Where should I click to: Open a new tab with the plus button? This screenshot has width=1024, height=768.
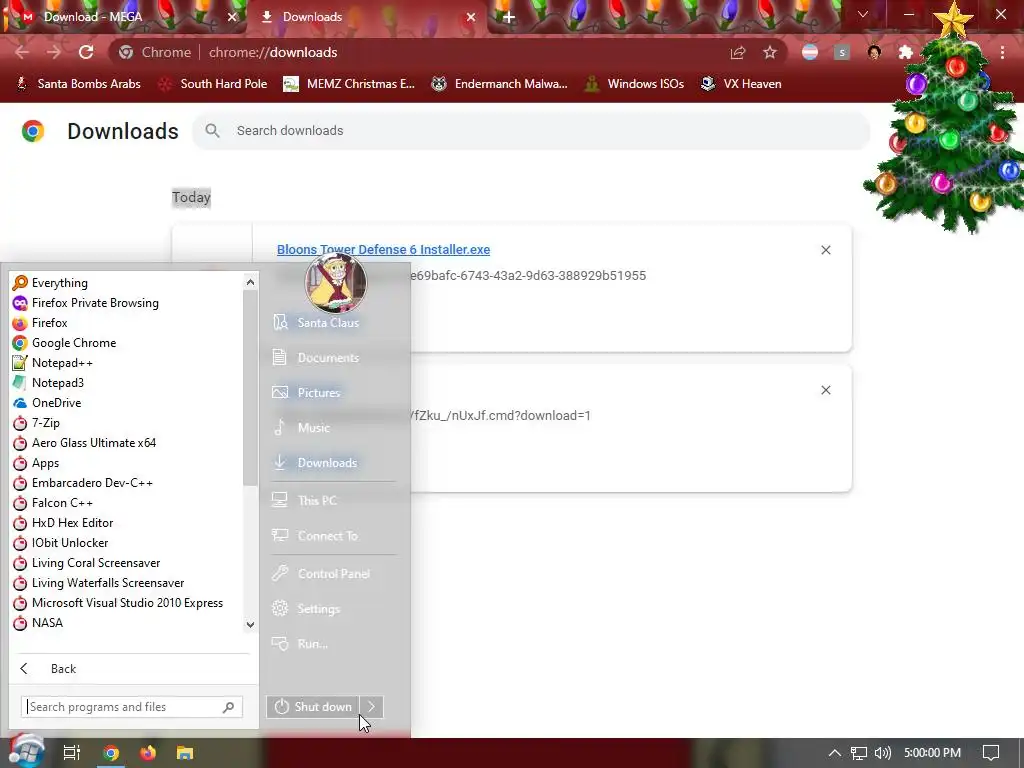509,17
